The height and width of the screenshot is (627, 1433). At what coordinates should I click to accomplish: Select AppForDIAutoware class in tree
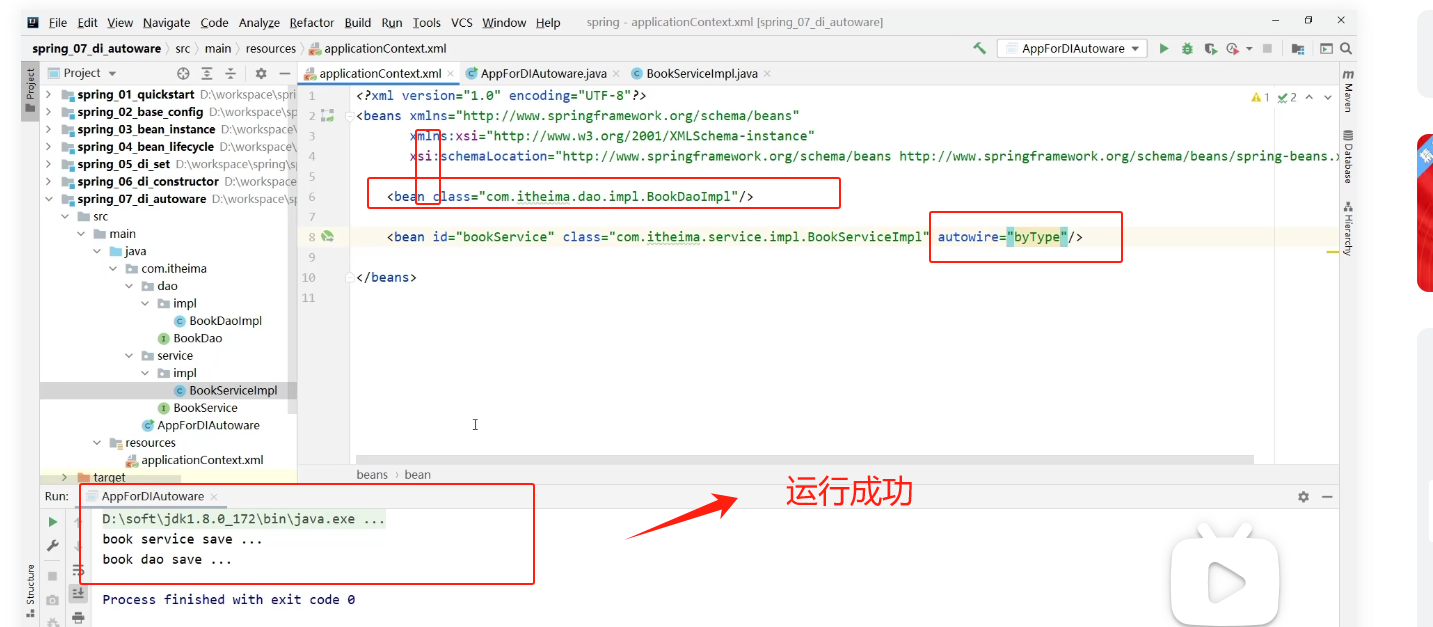(208, 425)
